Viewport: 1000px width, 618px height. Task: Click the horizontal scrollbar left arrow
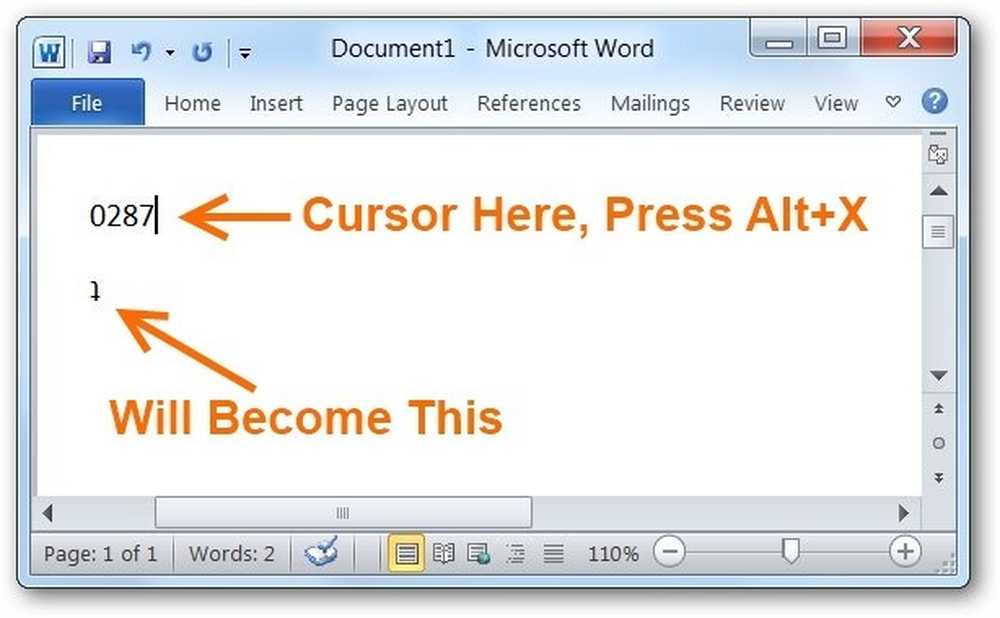[47, 513]
